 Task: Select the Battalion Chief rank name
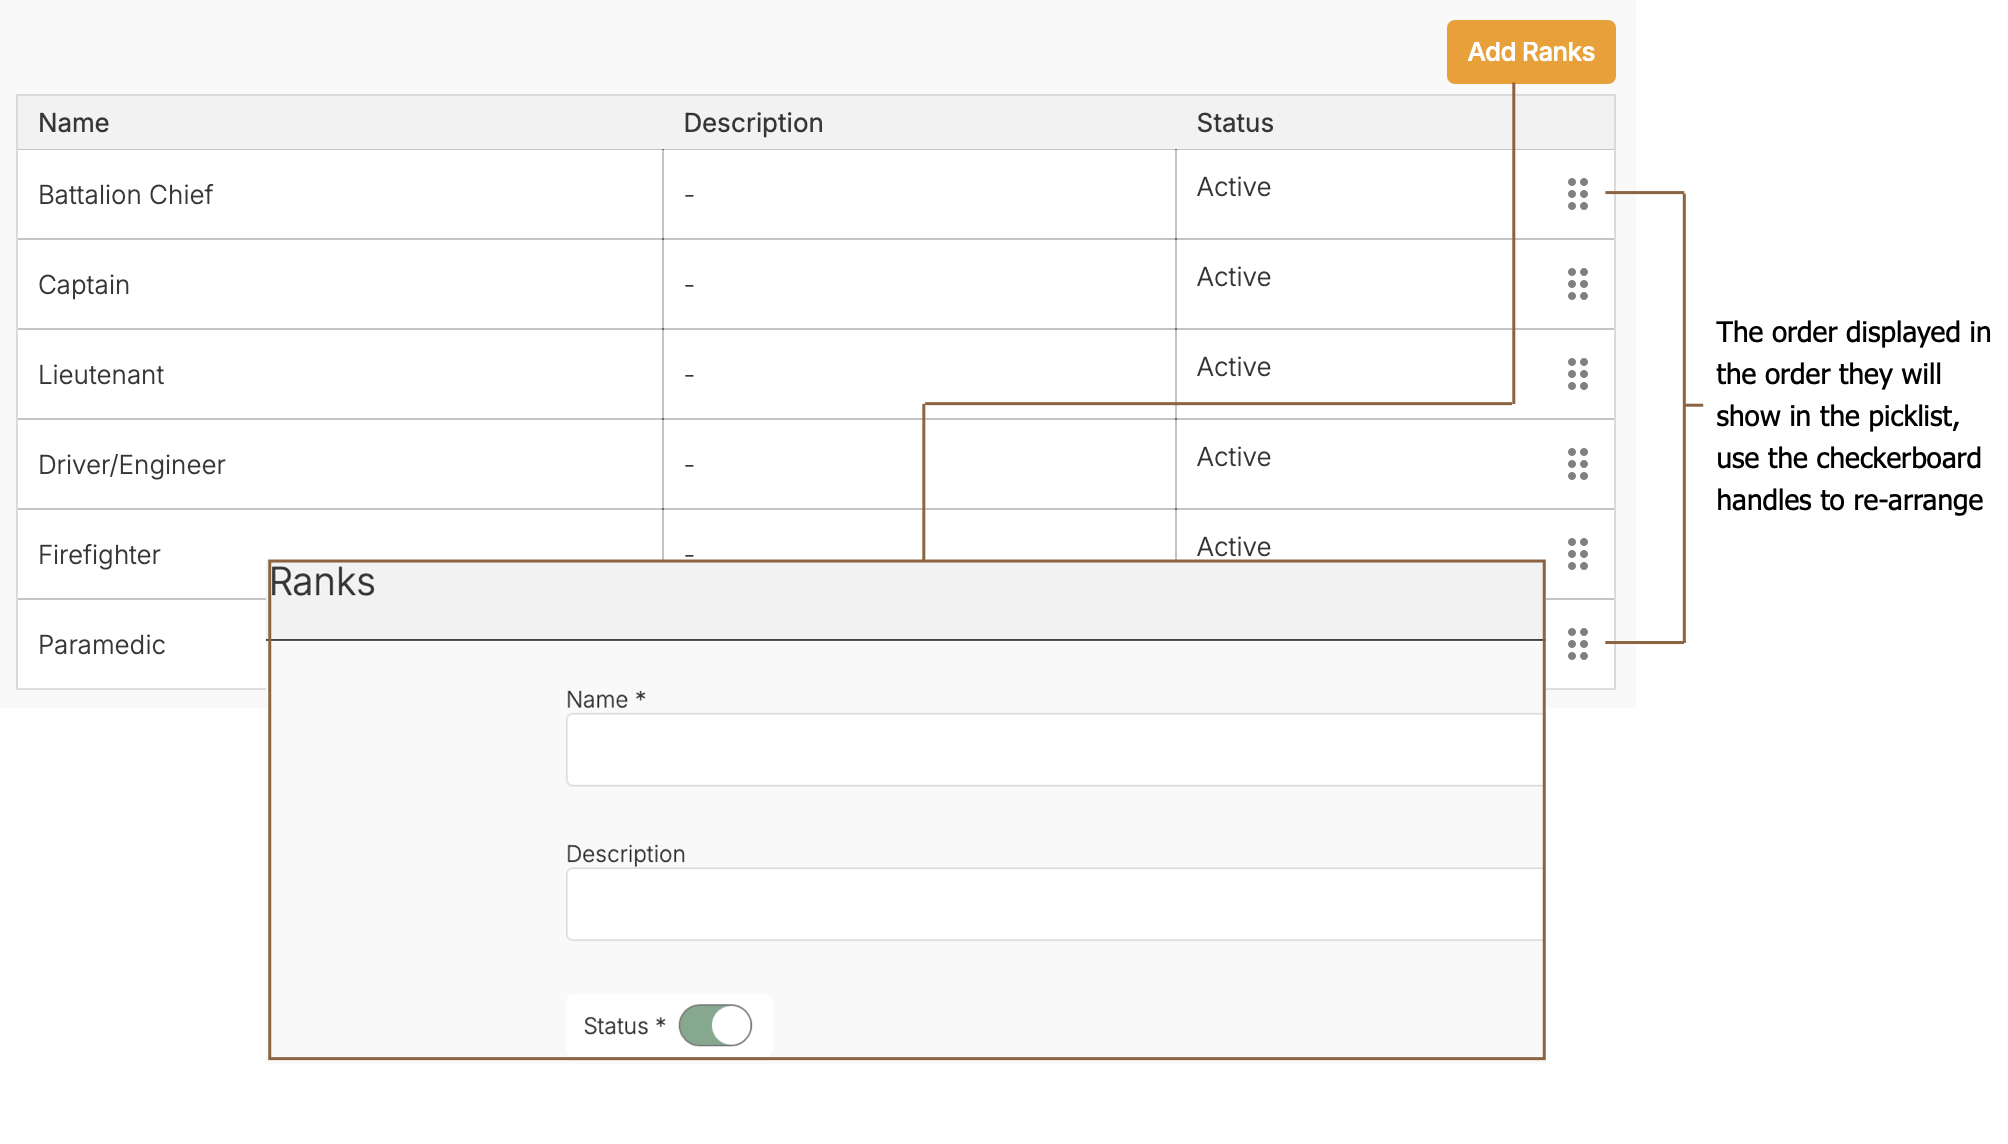pyautogui.click(x=126, y=195)
